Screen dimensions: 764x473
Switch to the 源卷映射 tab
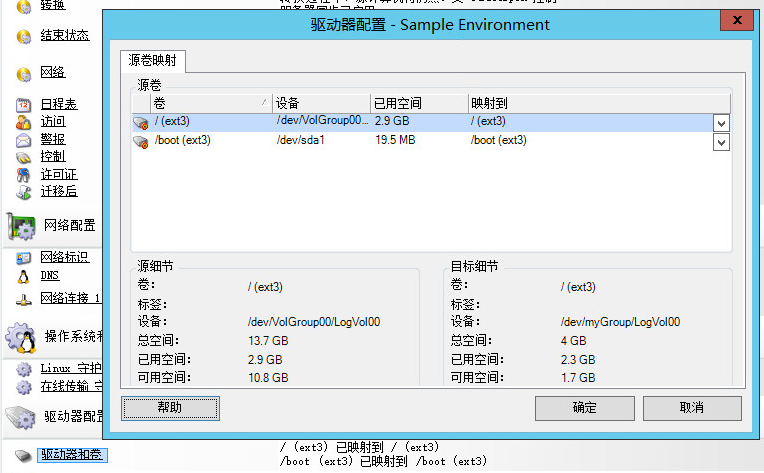point(153,61)
